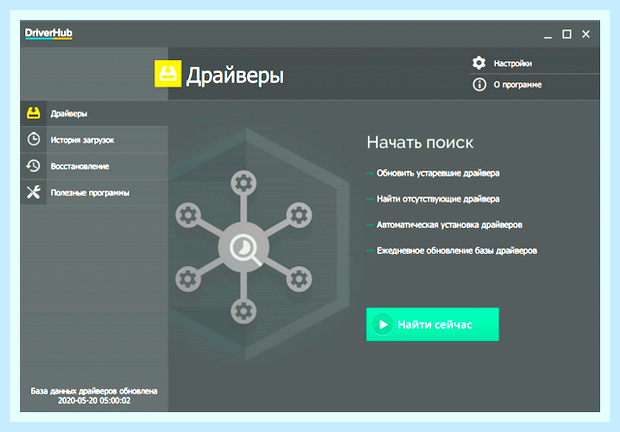Click the play icon on Найти сейчас
Image resolution: width=620 pixels, height=432 pixels.
383,324
